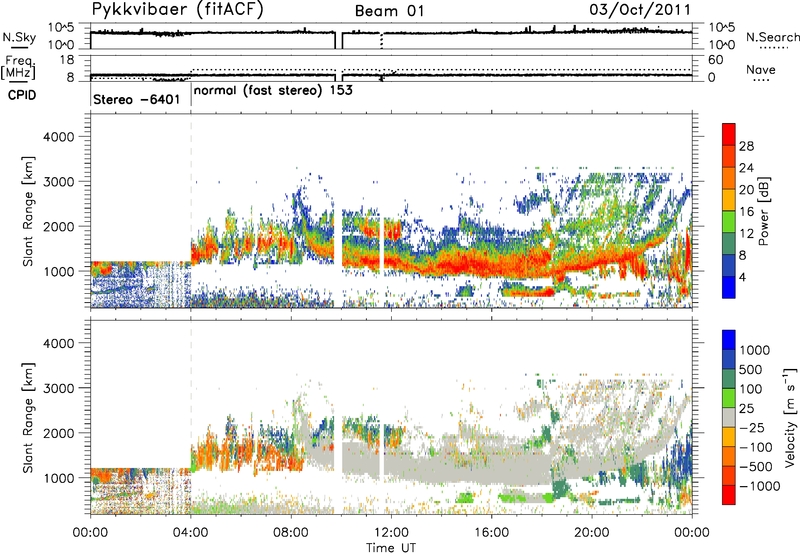Click the 'Nave' legend label

(x=760, y=69)
